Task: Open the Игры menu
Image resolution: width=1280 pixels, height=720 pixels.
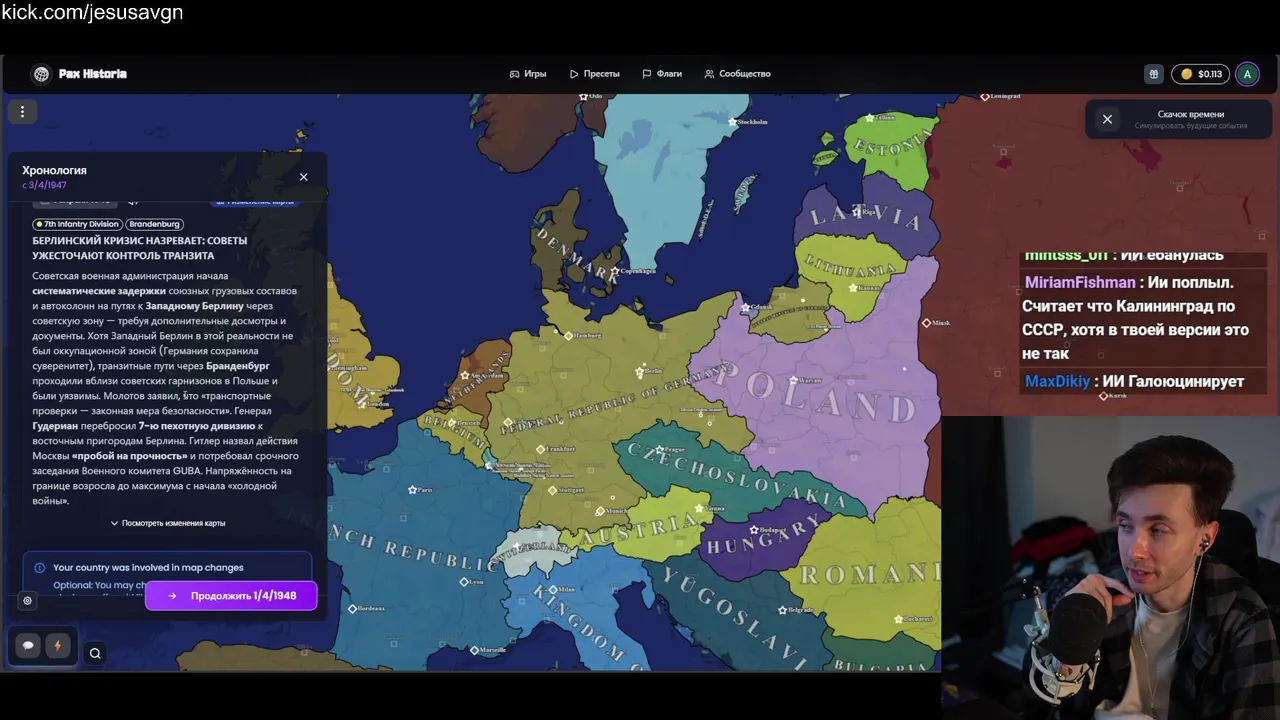Action: coord(528,74)
